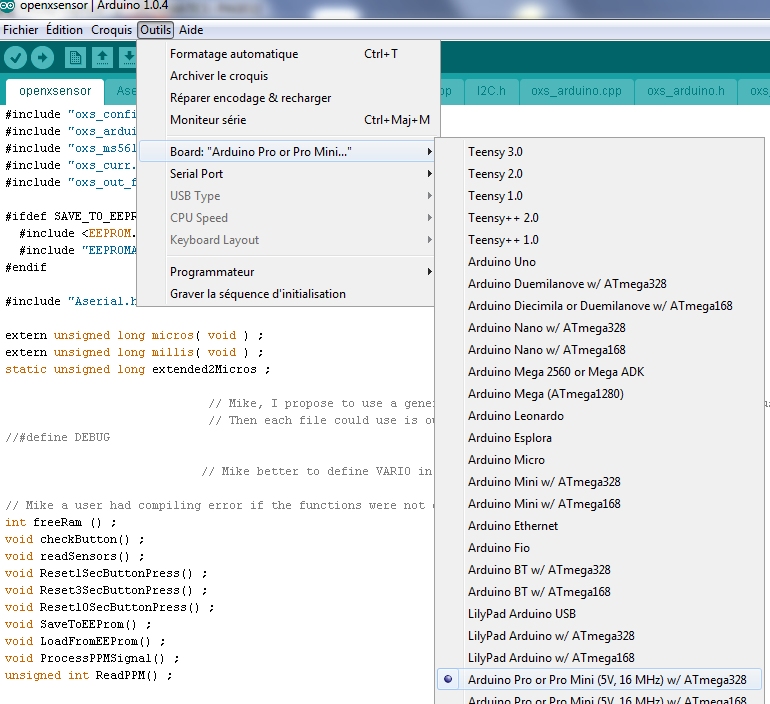The width and height of the screenshot is (770, 704).
Task: Select board Arduino Fio
Action: (x=599, y=548)
